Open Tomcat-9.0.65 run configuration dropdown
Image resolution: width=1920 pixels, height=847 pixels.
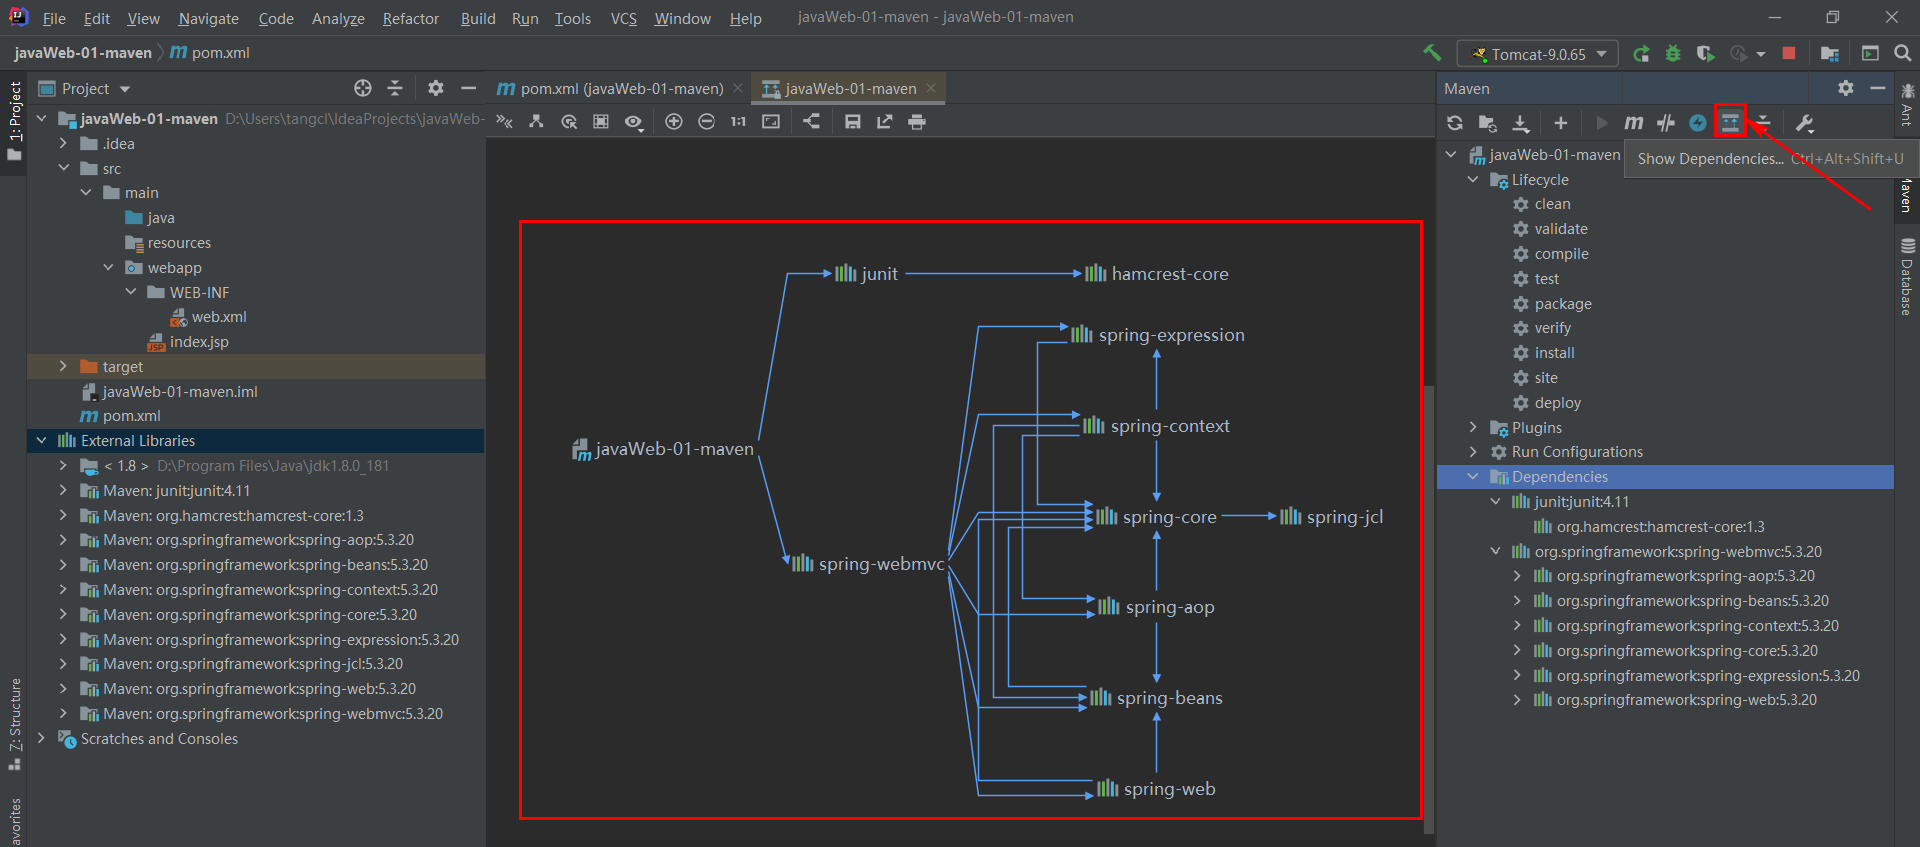tap(1538, 54)
